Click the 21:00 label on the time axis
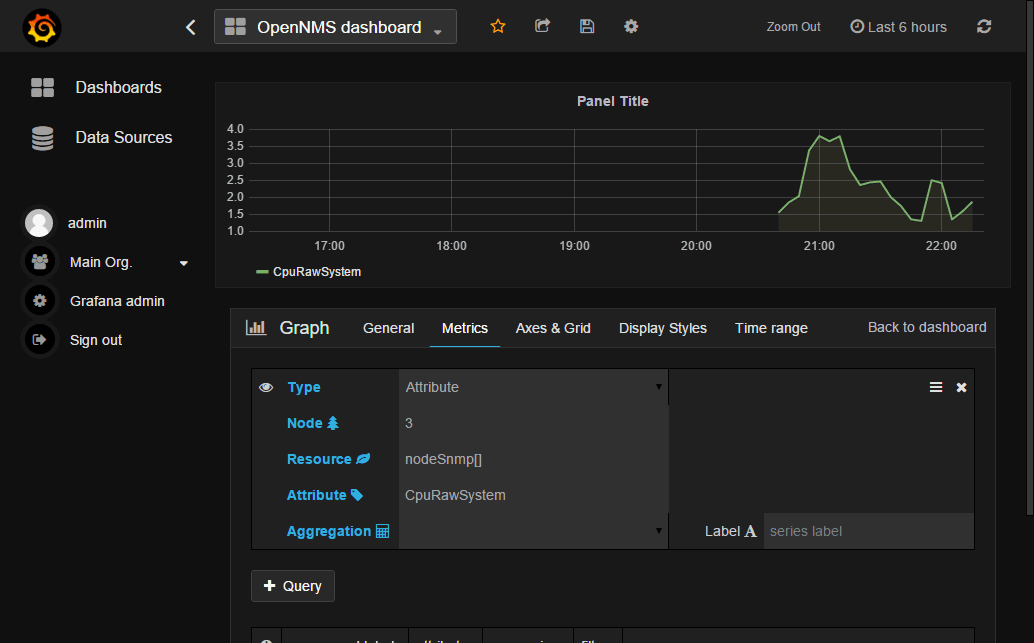This screenshot has width=1034, height=643. (x=819, y=246)
